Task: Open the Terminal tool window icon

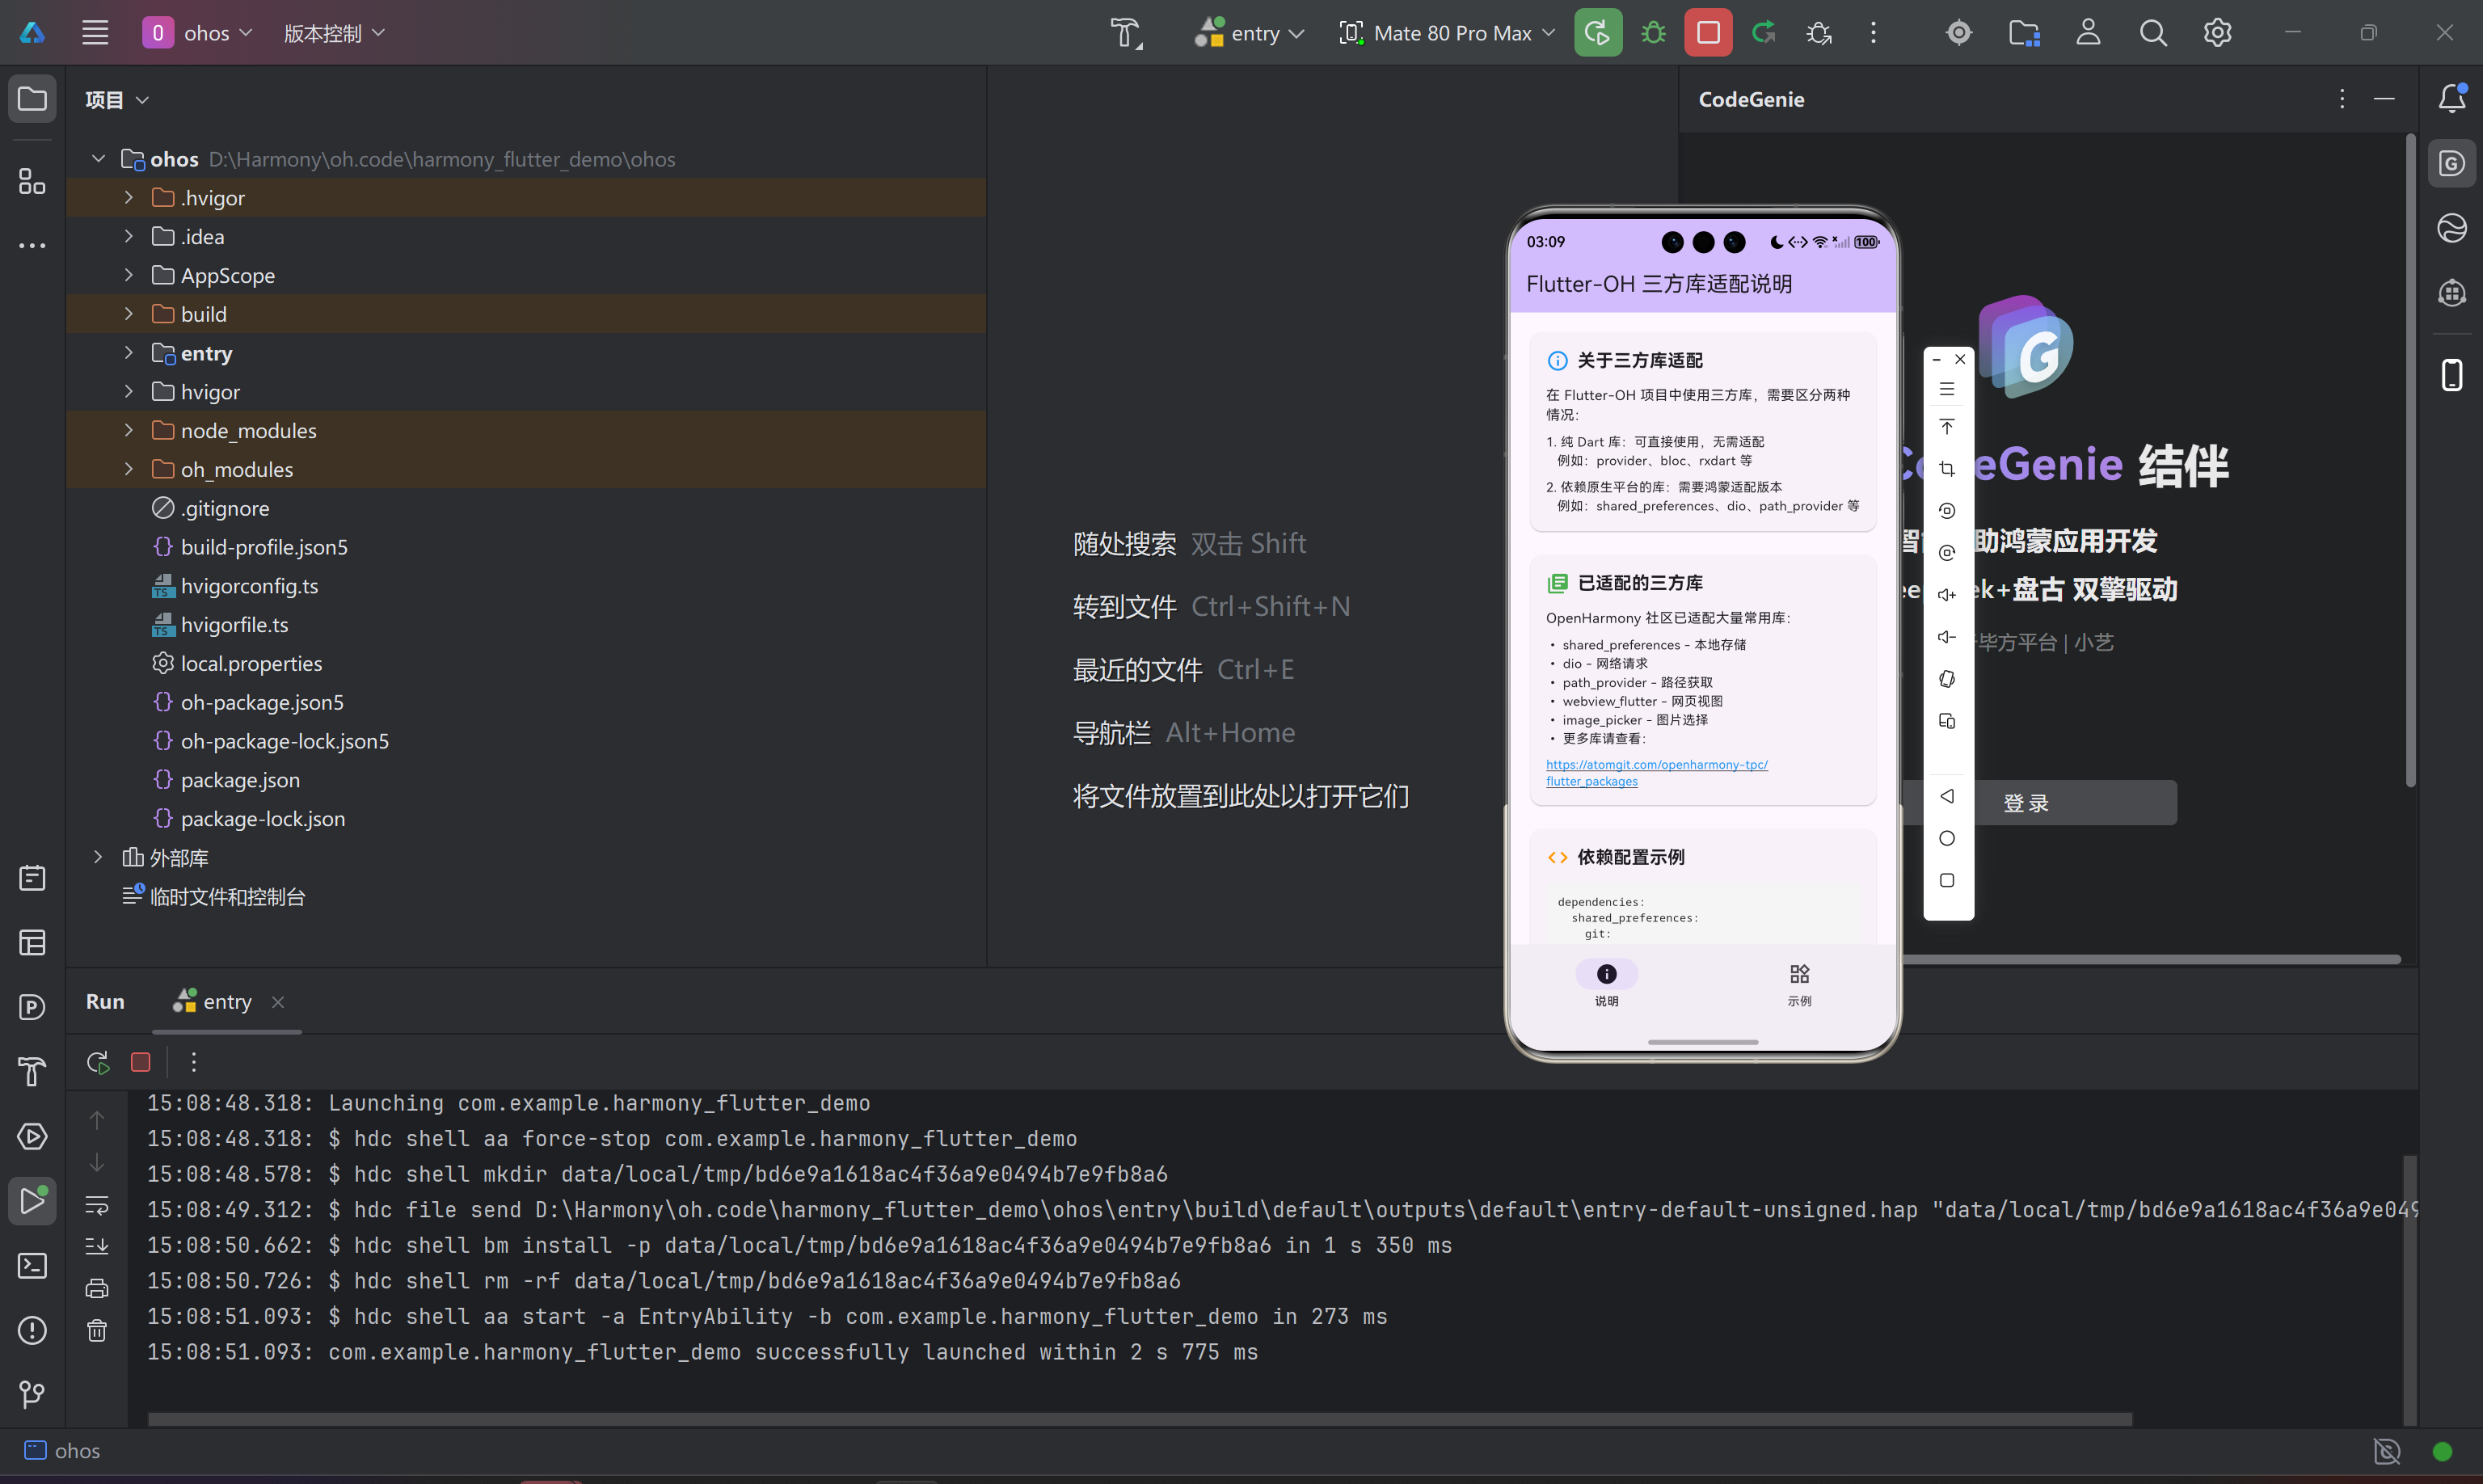Action: (32, 1266)
